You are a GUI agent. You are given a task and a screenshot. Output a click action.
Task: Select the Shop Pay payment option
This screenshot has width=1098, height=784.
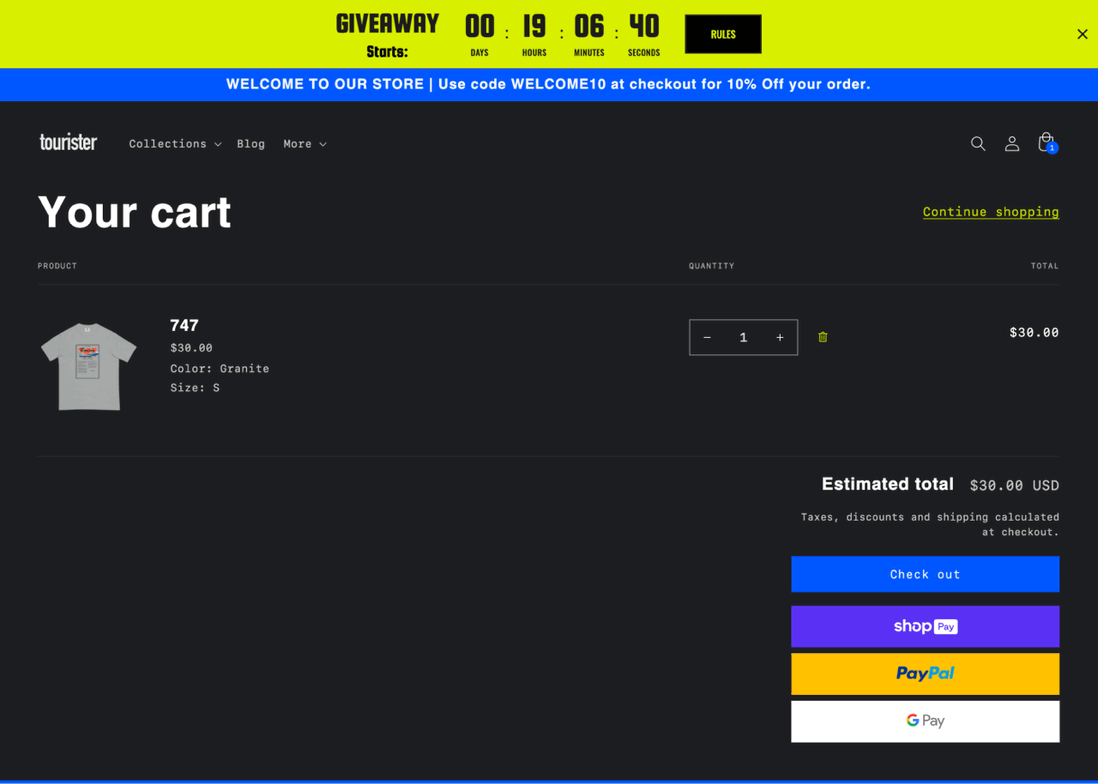click(925, 626)
